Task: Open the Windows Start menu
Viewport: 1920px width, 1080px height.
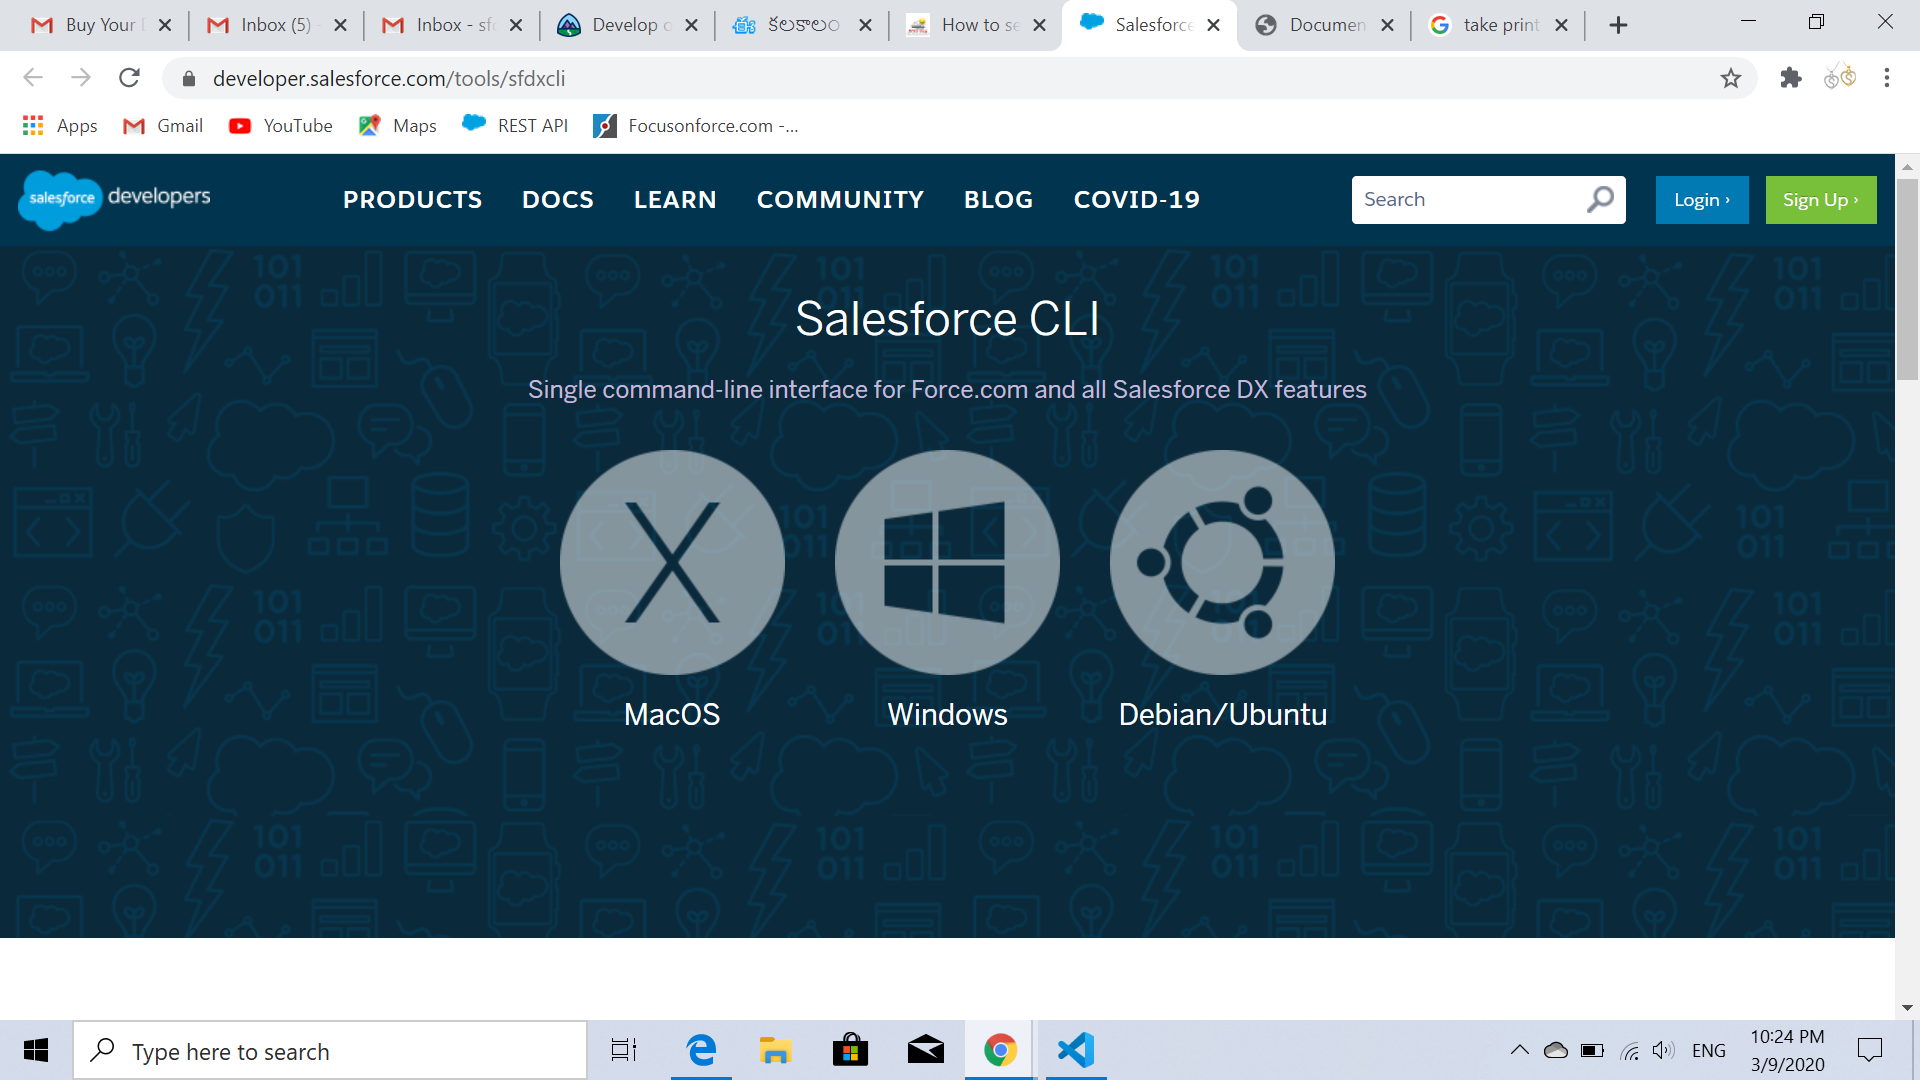Action: [x=36, y=1050]
